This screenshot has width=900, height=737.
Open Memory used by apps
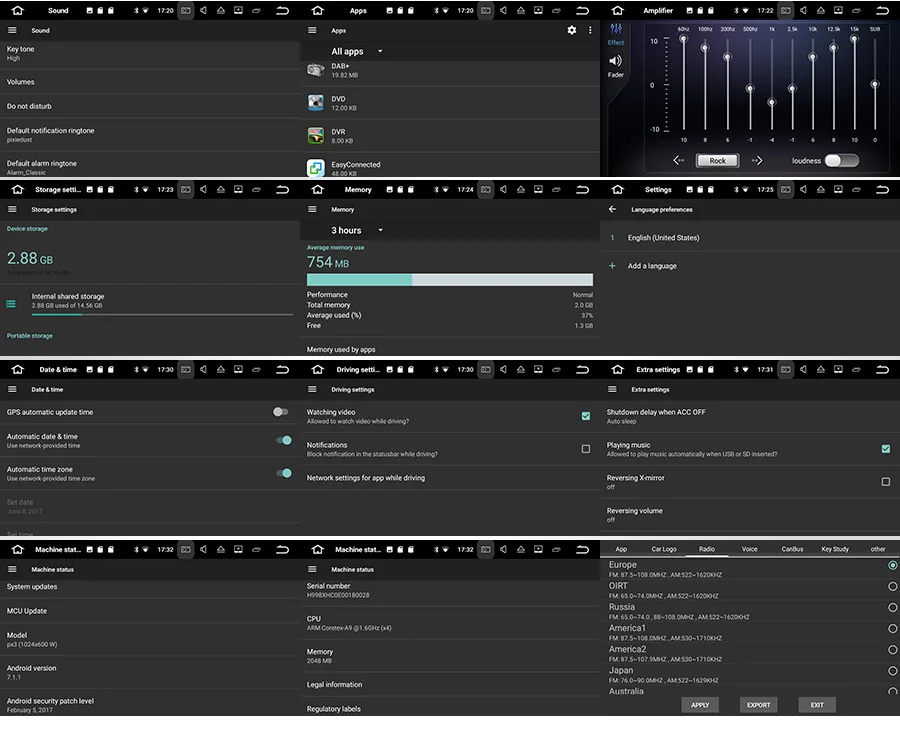(449, 349)
